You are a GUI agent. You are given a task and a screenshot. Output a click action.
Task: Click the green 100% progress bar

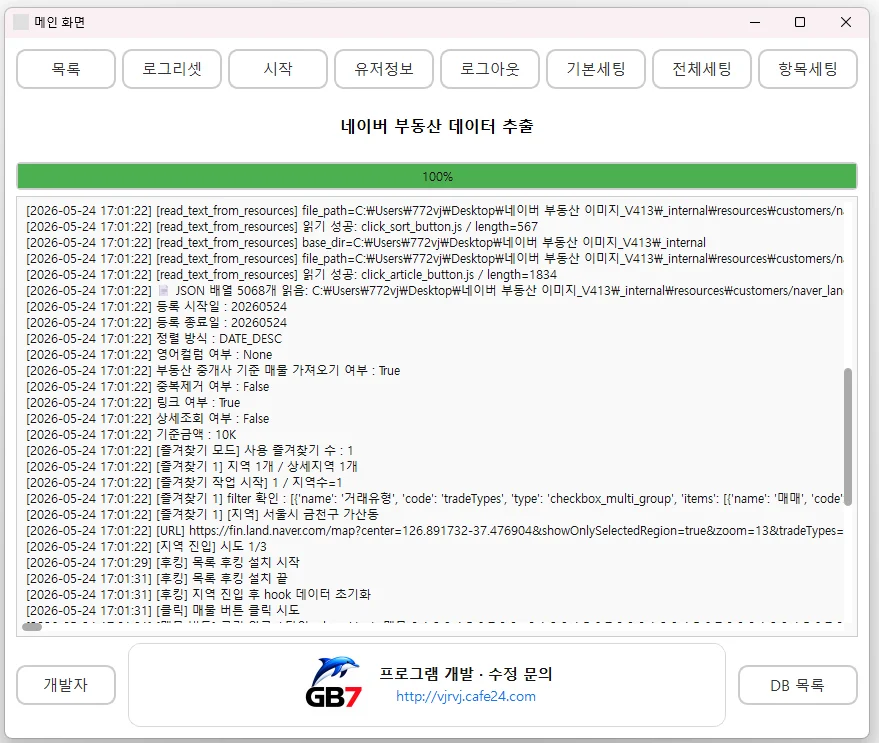click(437, 176)
